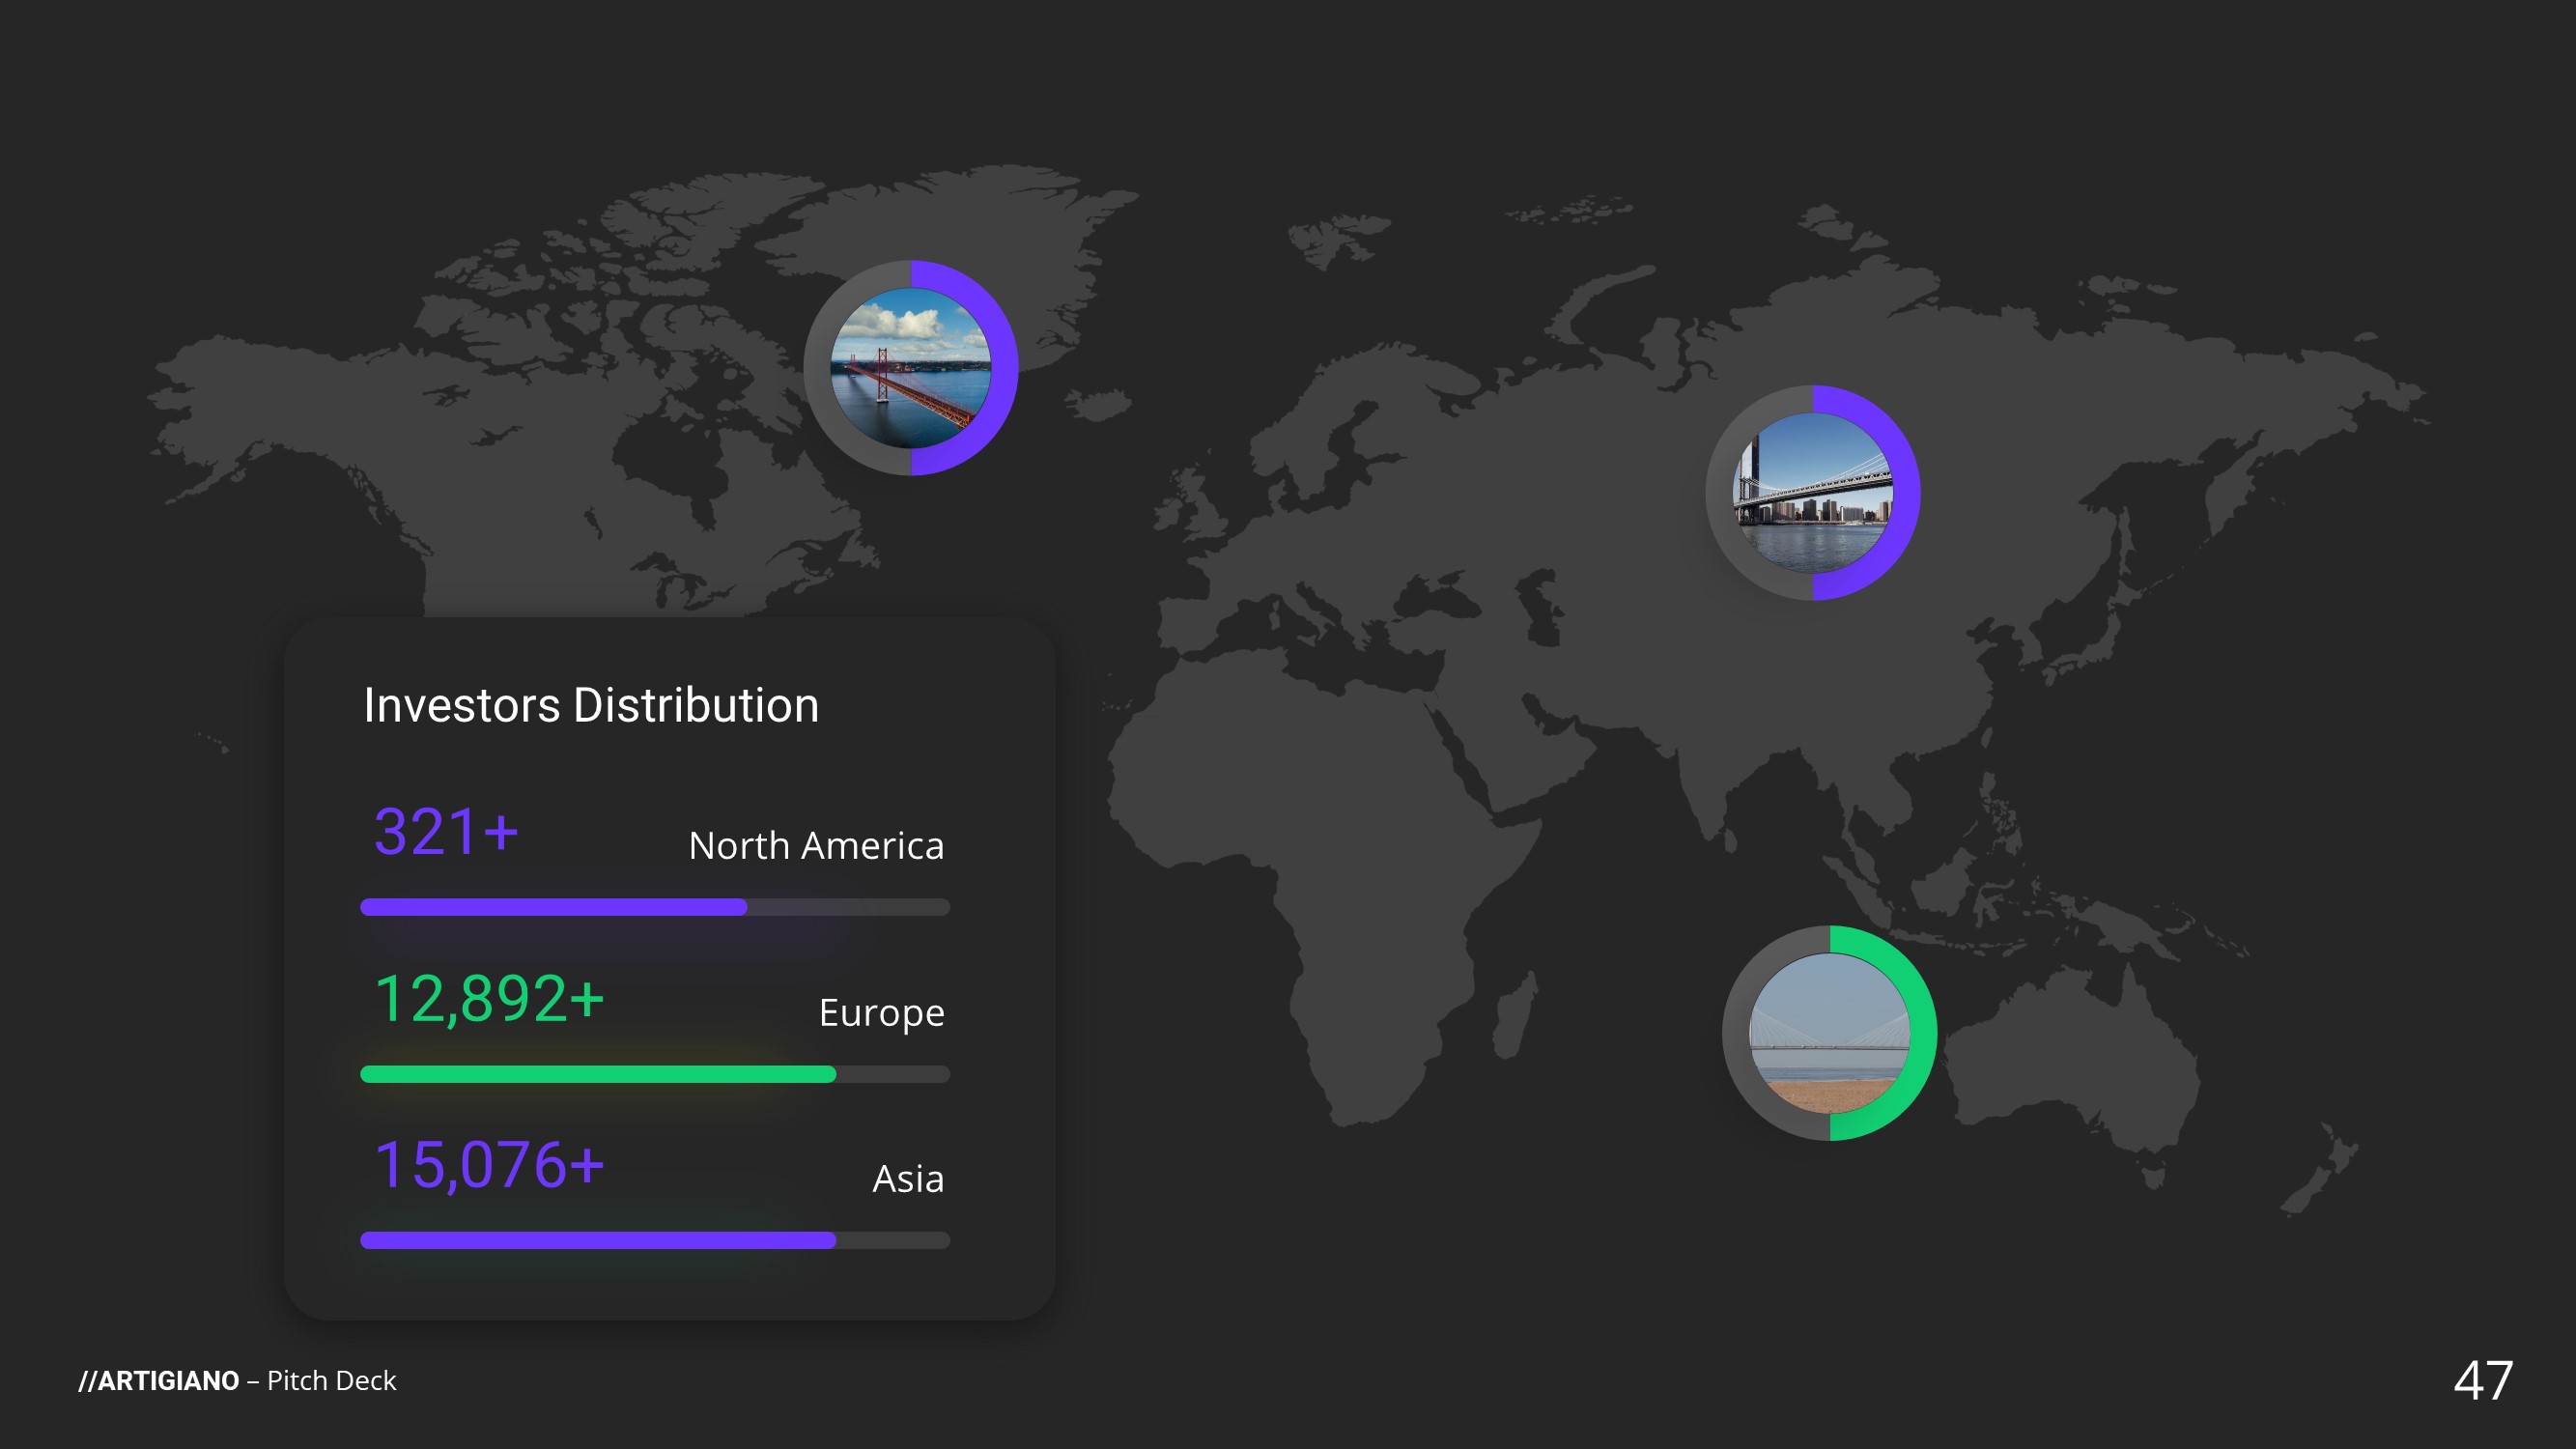Click the Investors Distribution heading
Screen dimensions: 2576x1449
tap(591, 705)
